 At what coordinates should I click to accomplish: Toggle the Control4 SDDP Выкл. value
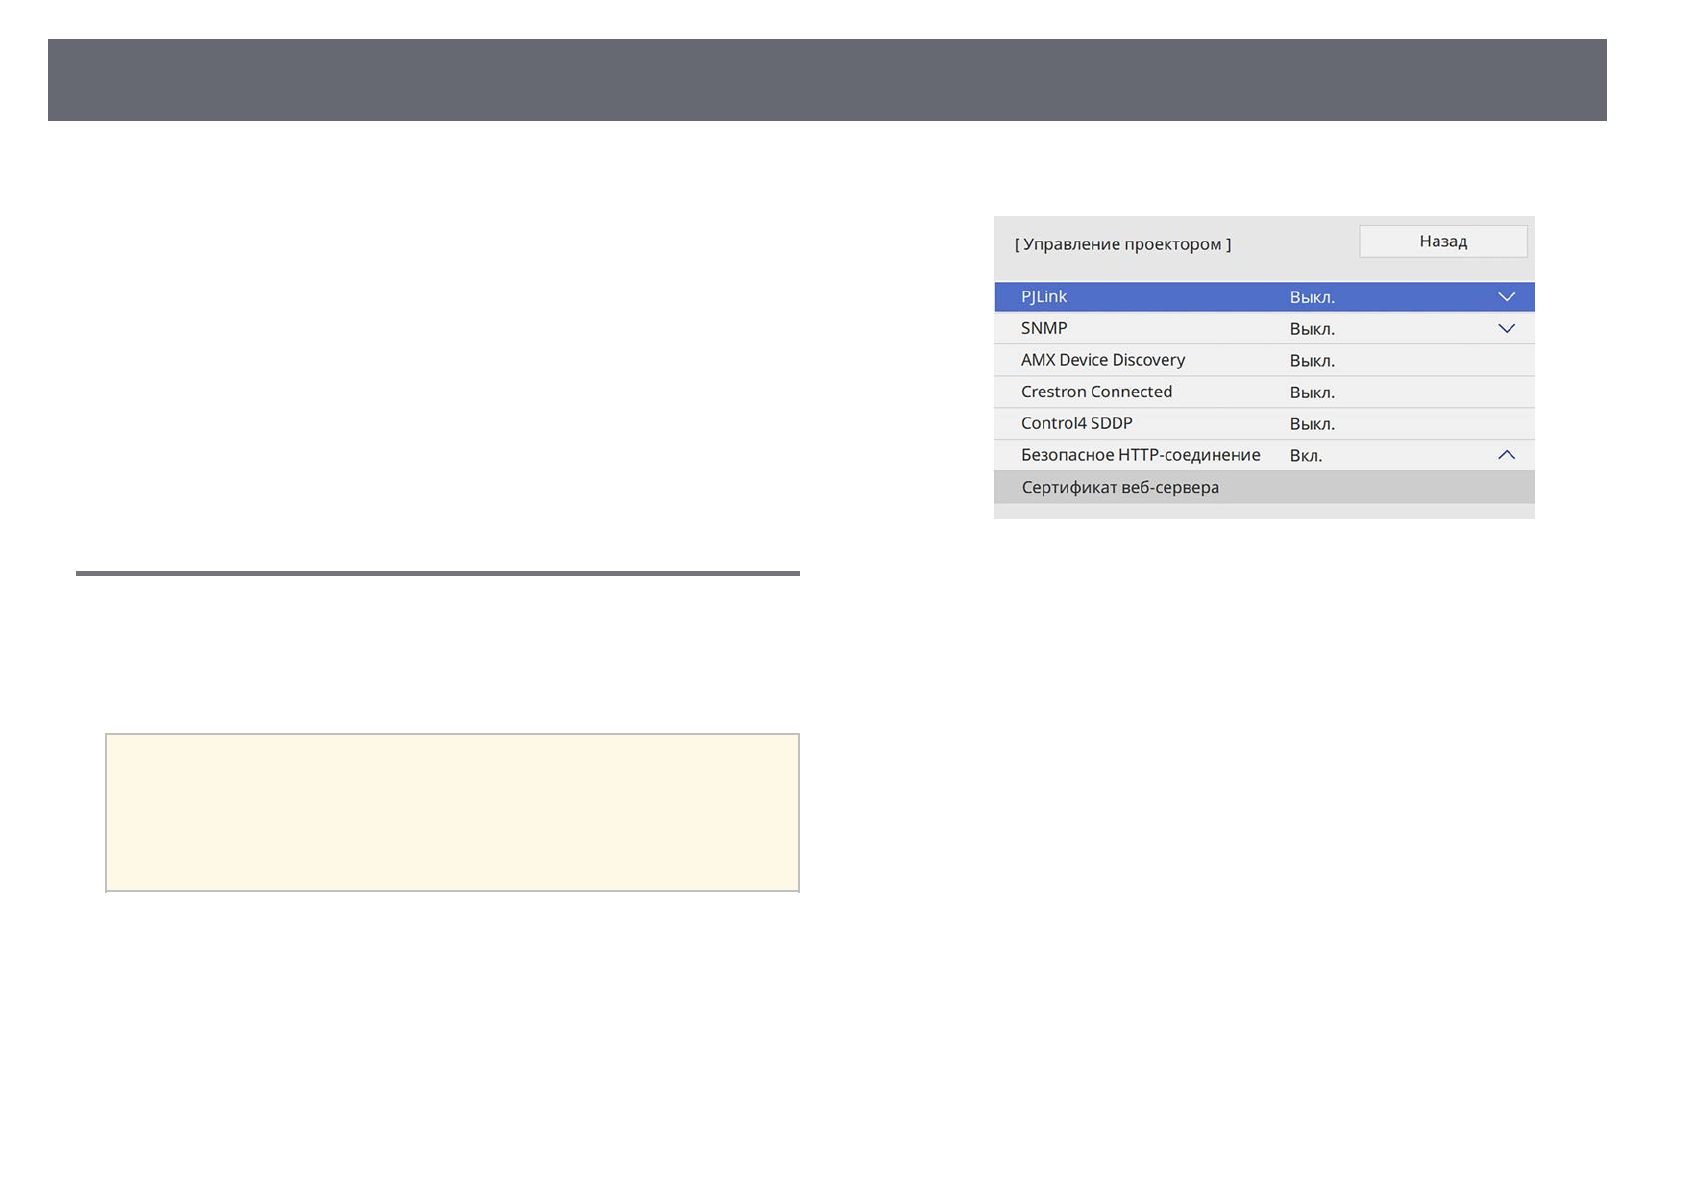pos(1312,424)
